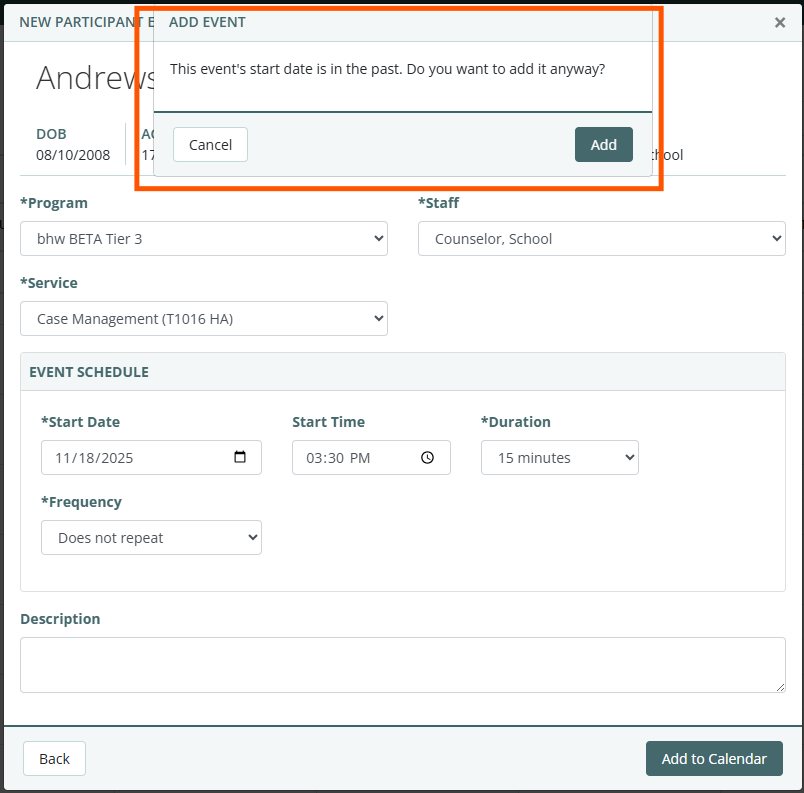Click into the Description text area
This screenshot has width=804, height=793.
tap(403, 665)
